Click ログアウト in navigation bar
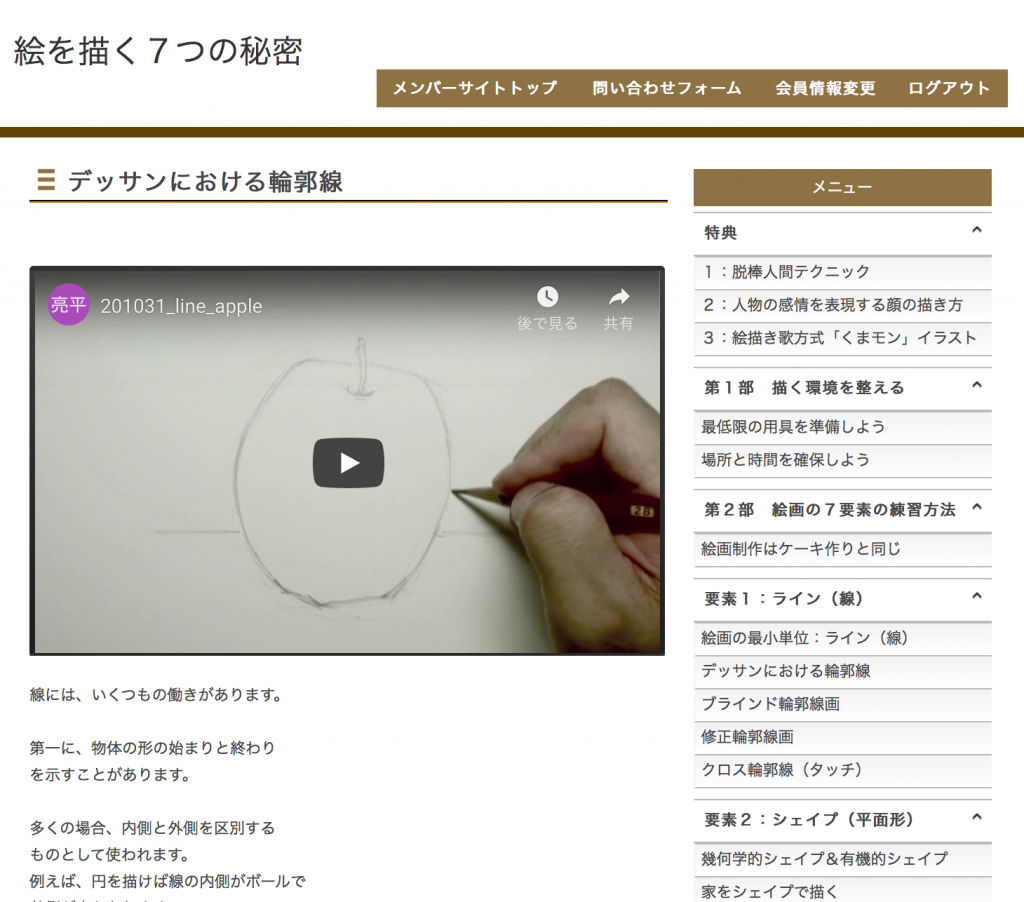Viewport: 1024px width, 902px height. (949, 88)
